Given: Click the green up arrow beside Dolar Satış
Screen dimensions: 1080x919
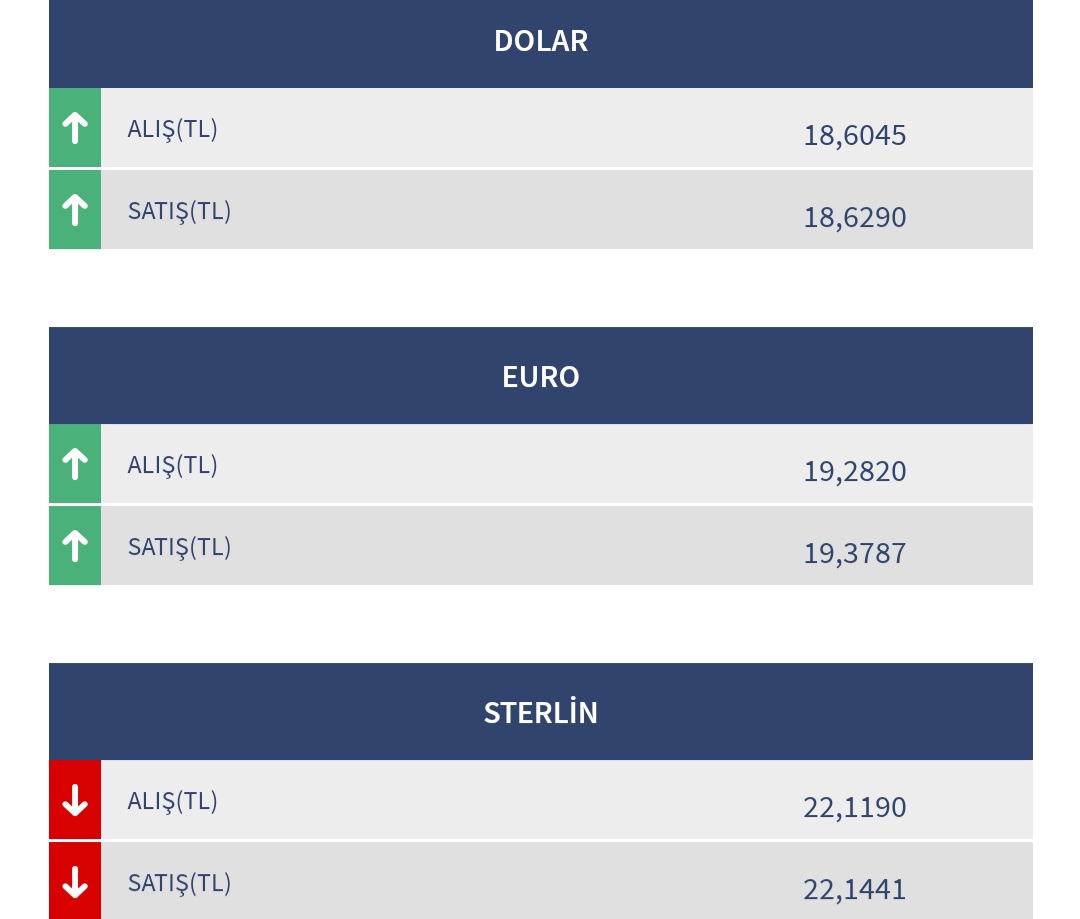Looking at the screenshot, I should 75,209.
